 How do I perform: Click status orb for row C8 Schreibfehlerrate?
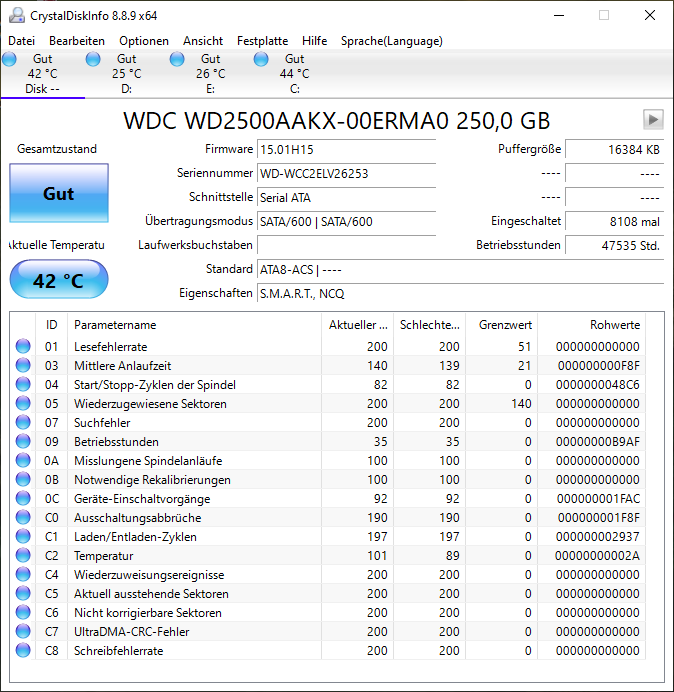(x=23, y=650)
